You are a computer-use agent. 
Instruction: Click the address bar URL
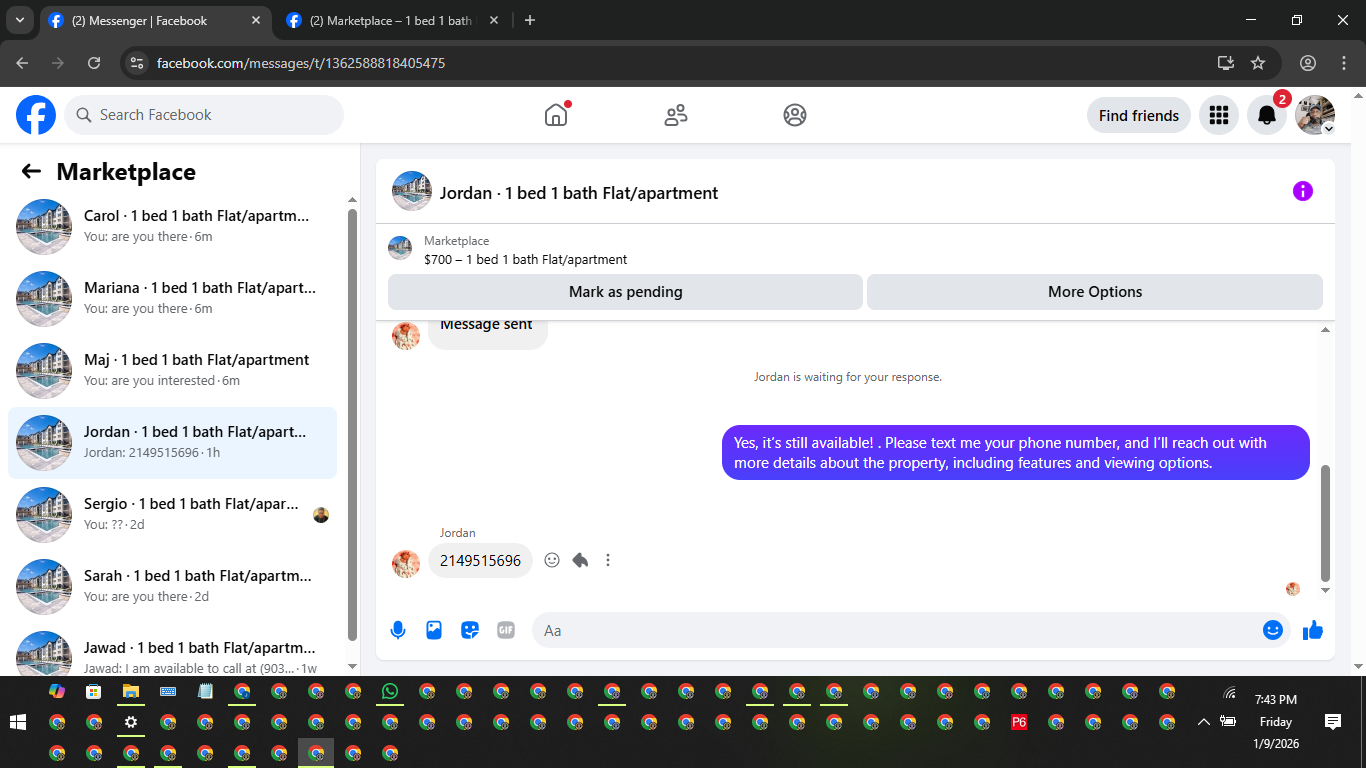301,63
